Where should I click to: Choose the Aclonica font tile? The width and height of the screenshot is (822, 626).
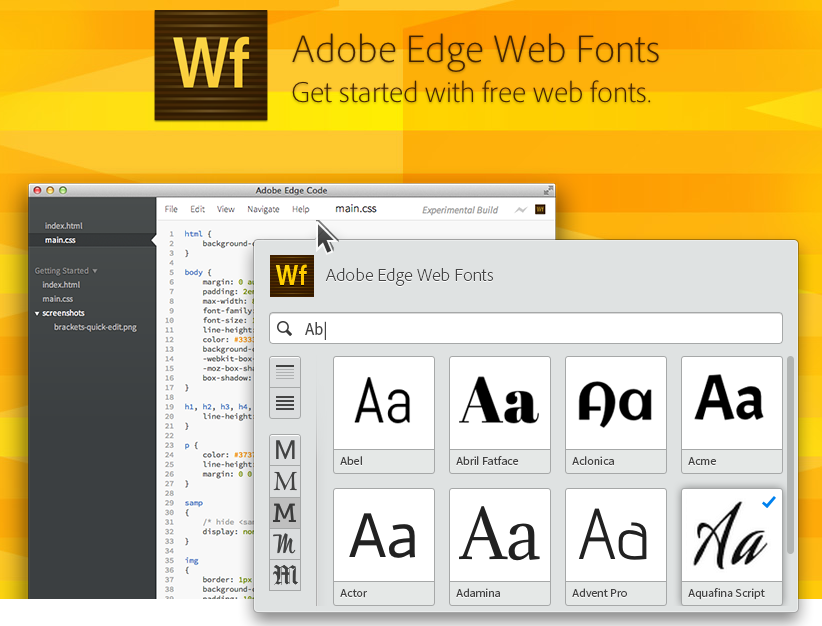click(x=616, y=415)
